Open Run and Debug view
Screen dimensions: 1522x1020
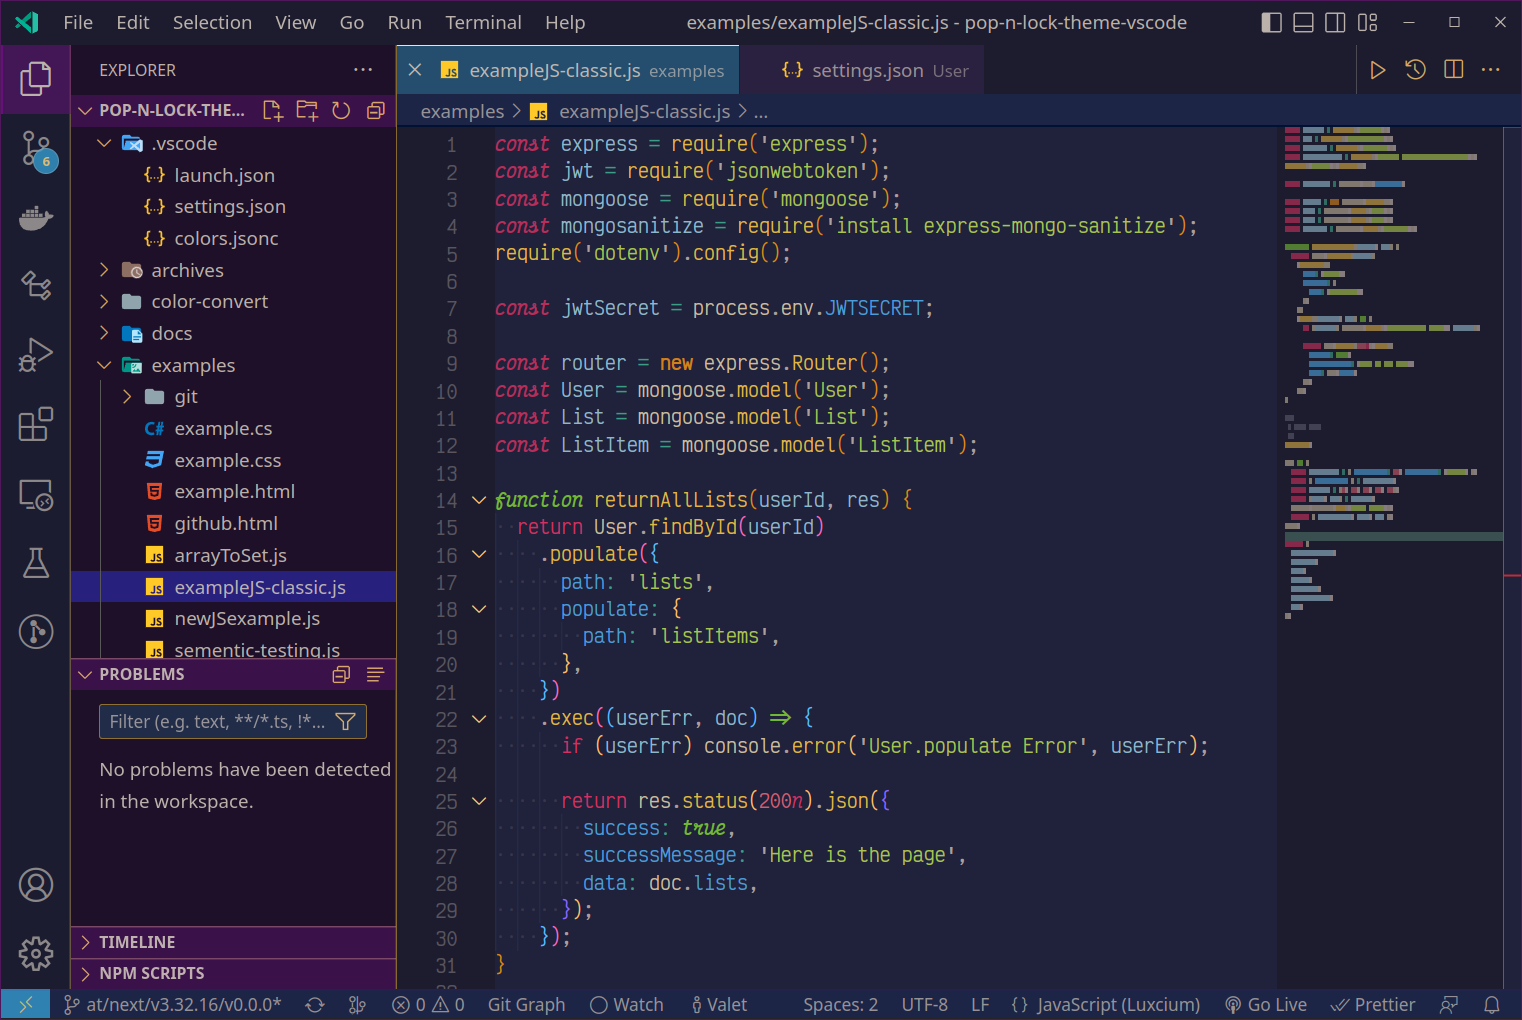35,355
